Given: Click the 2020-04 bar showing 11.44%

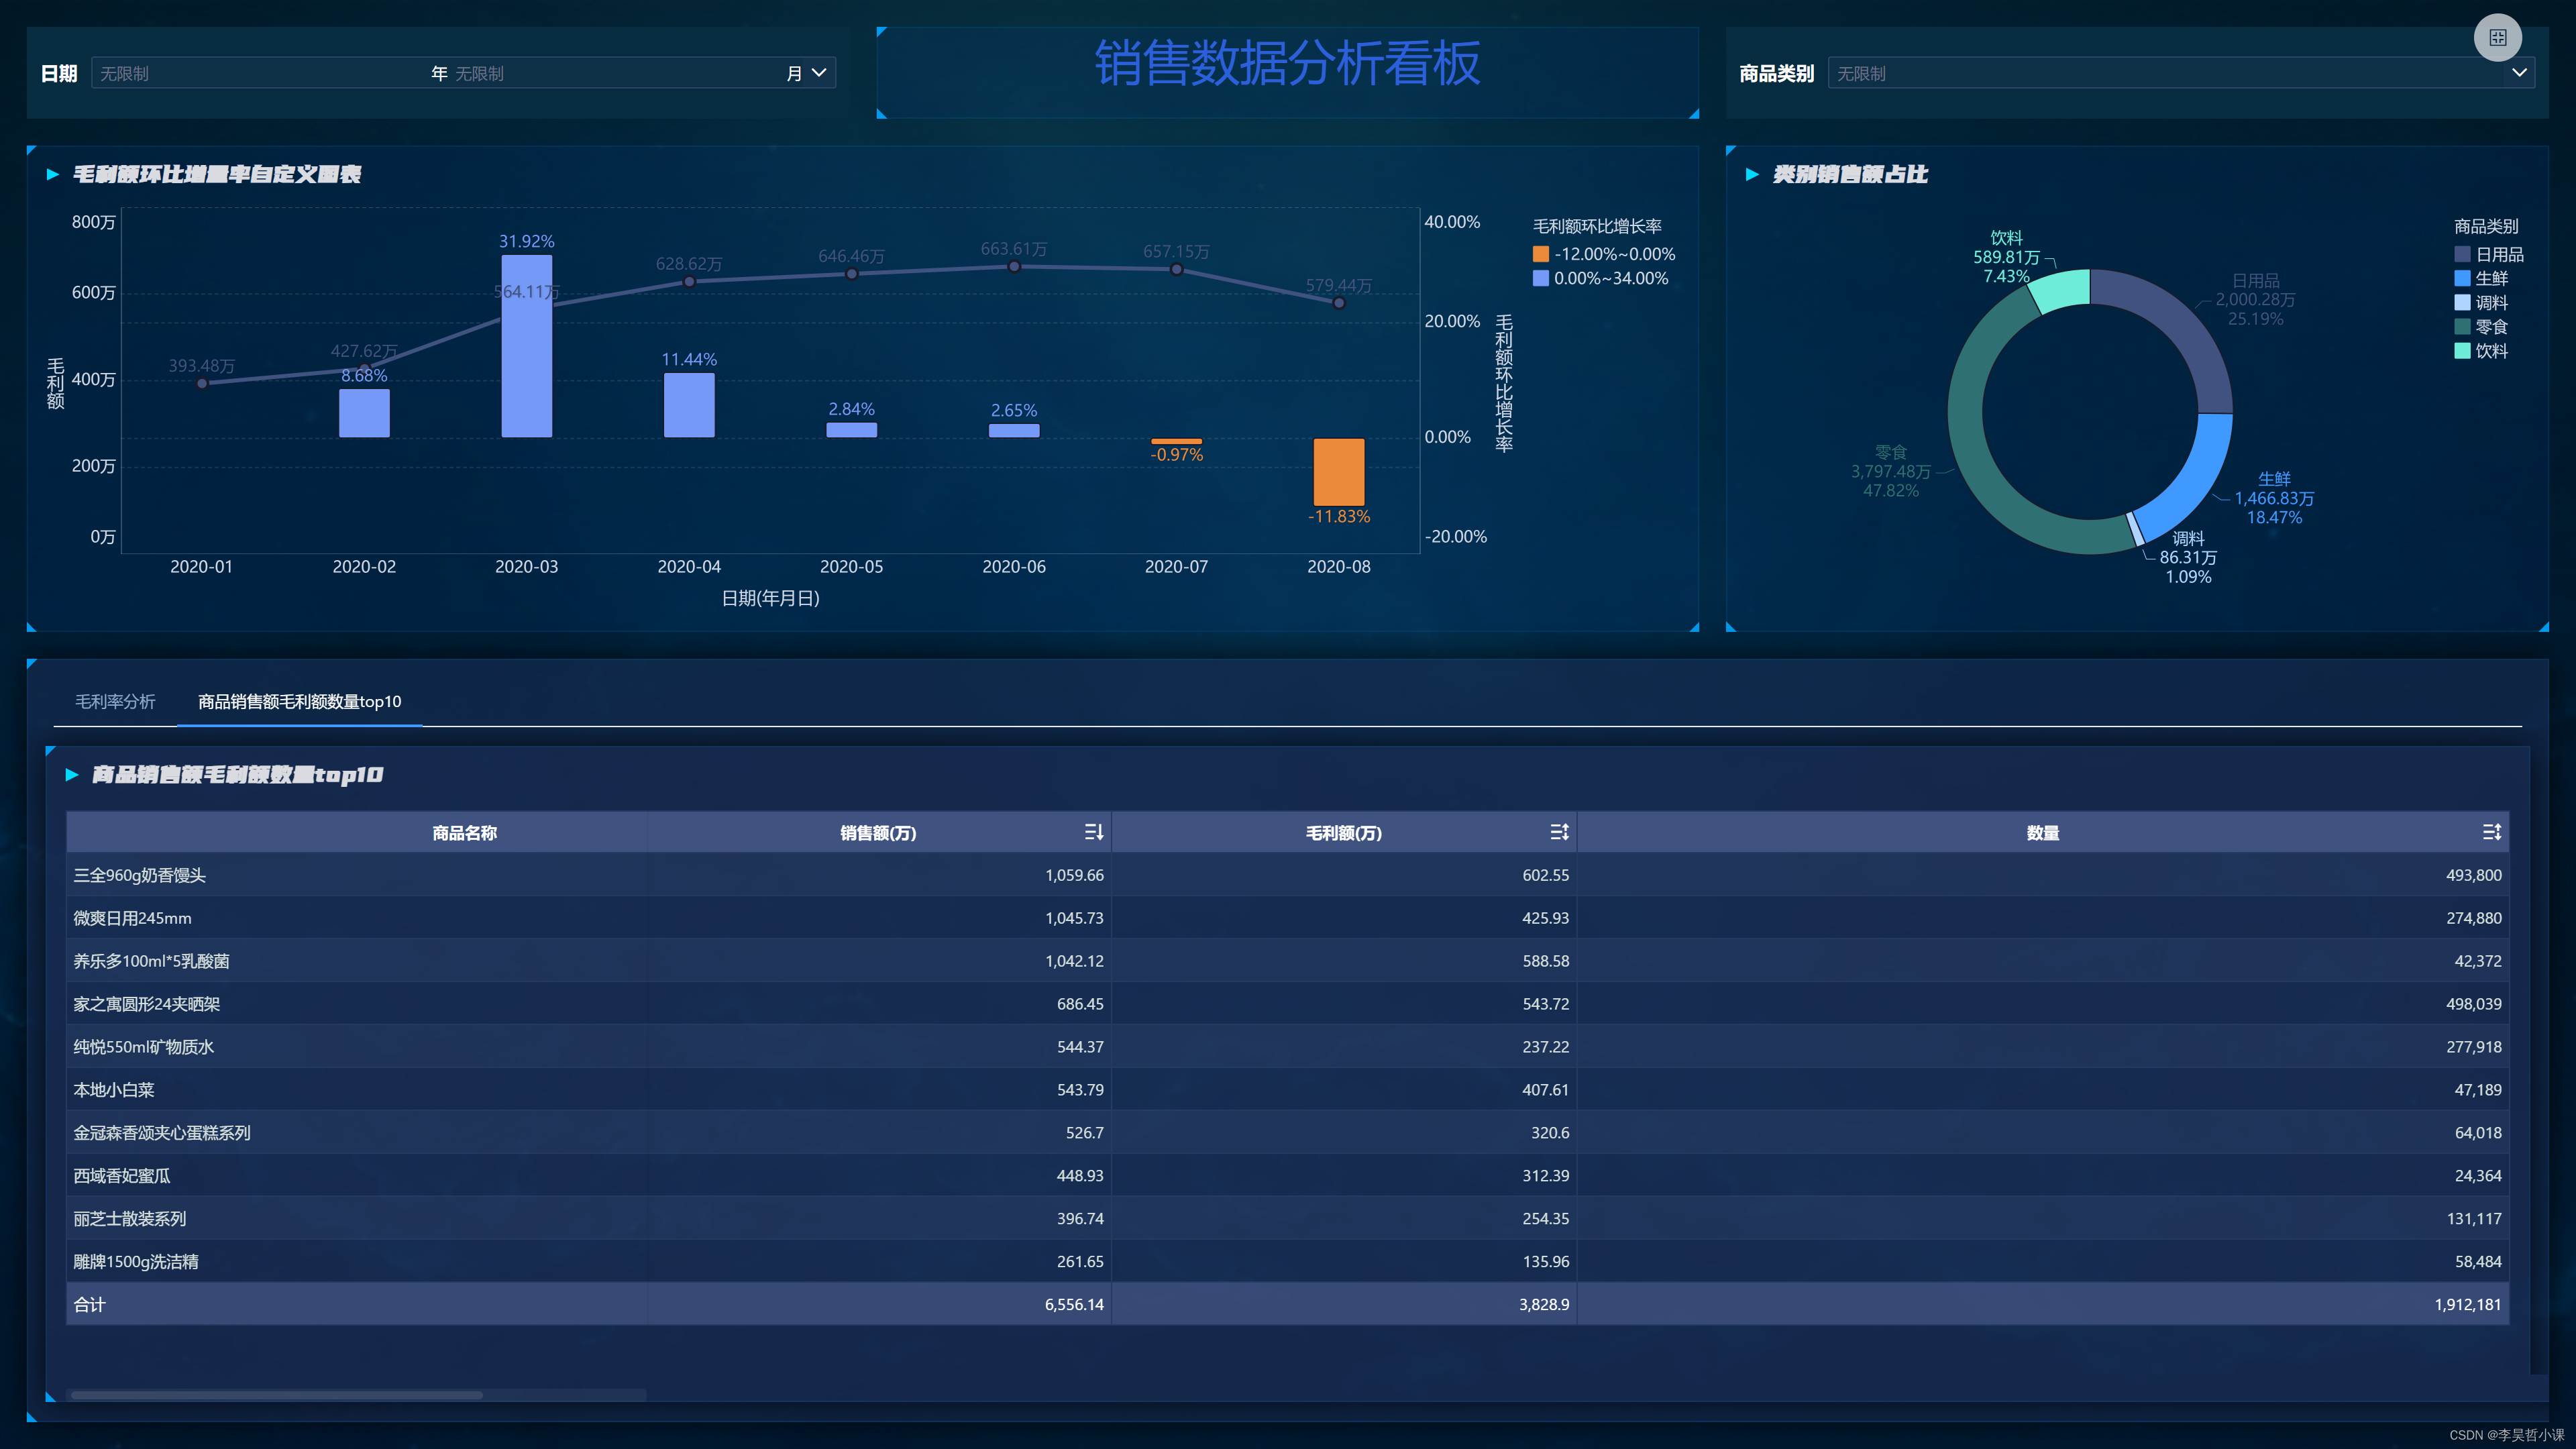Looking at the screenshot, I should coord(689,405).
